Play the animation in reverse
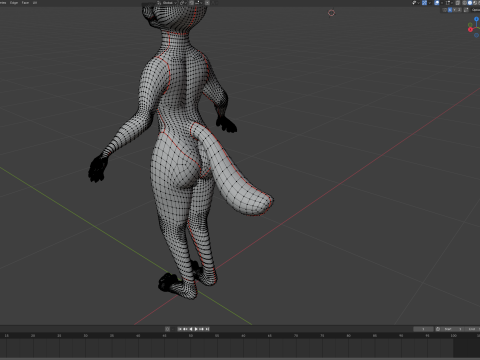480x360 pixels. tap(191, 329)
